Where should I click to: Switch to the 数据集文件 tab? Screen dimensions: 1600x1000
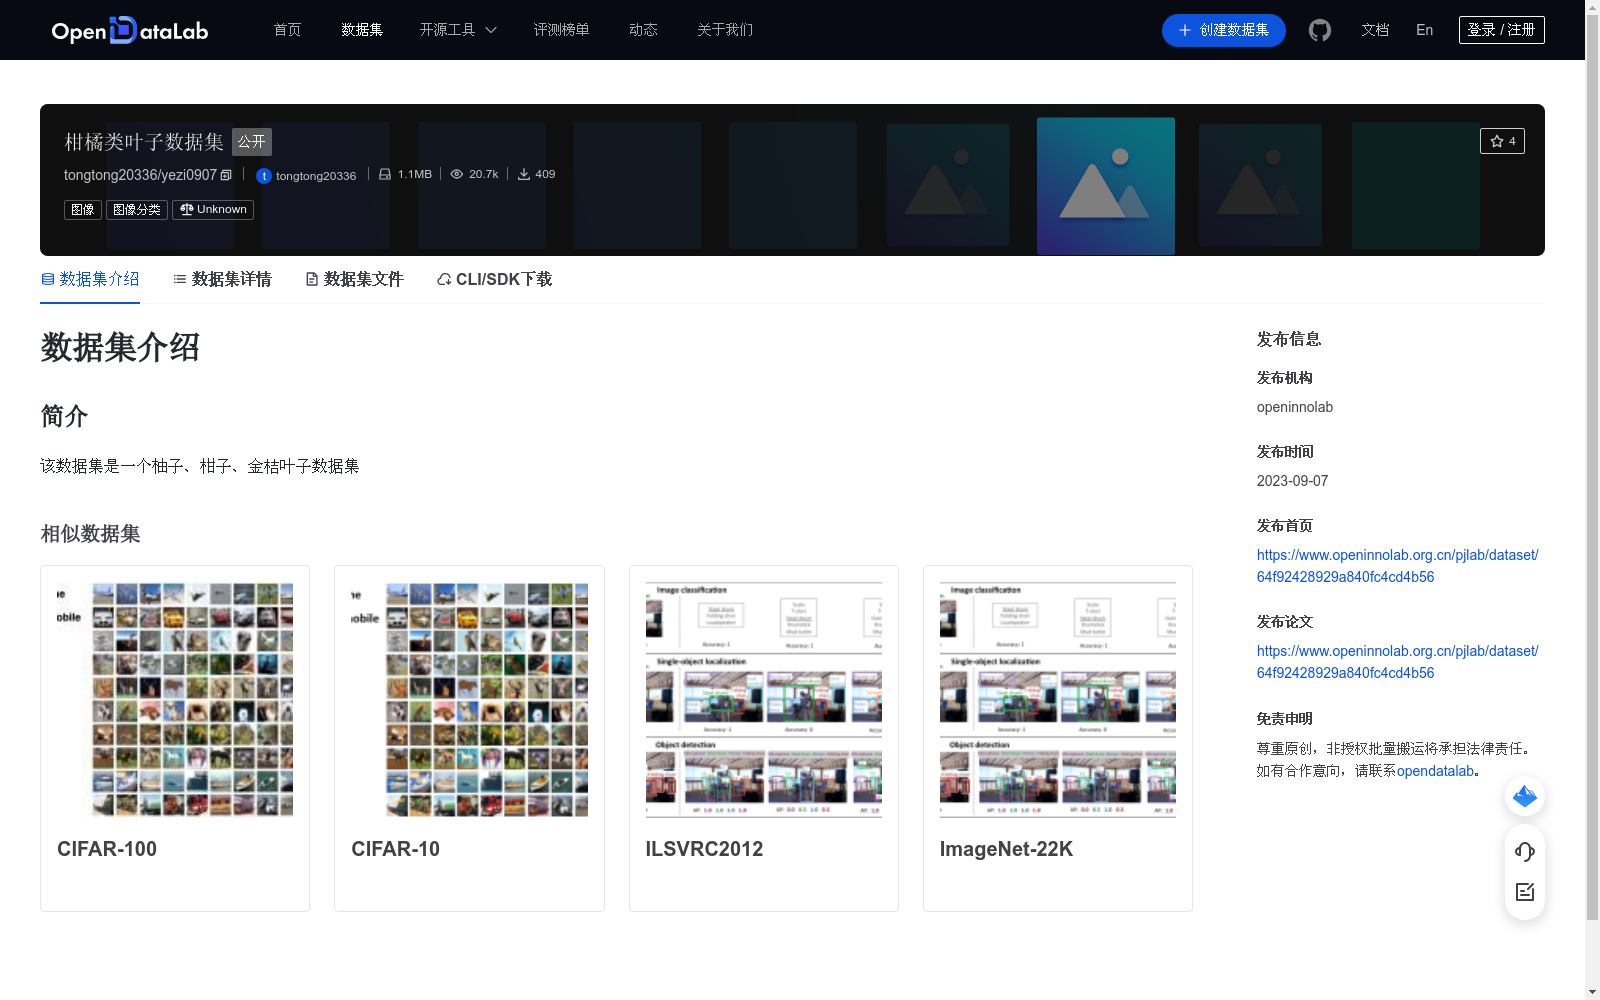354,279
